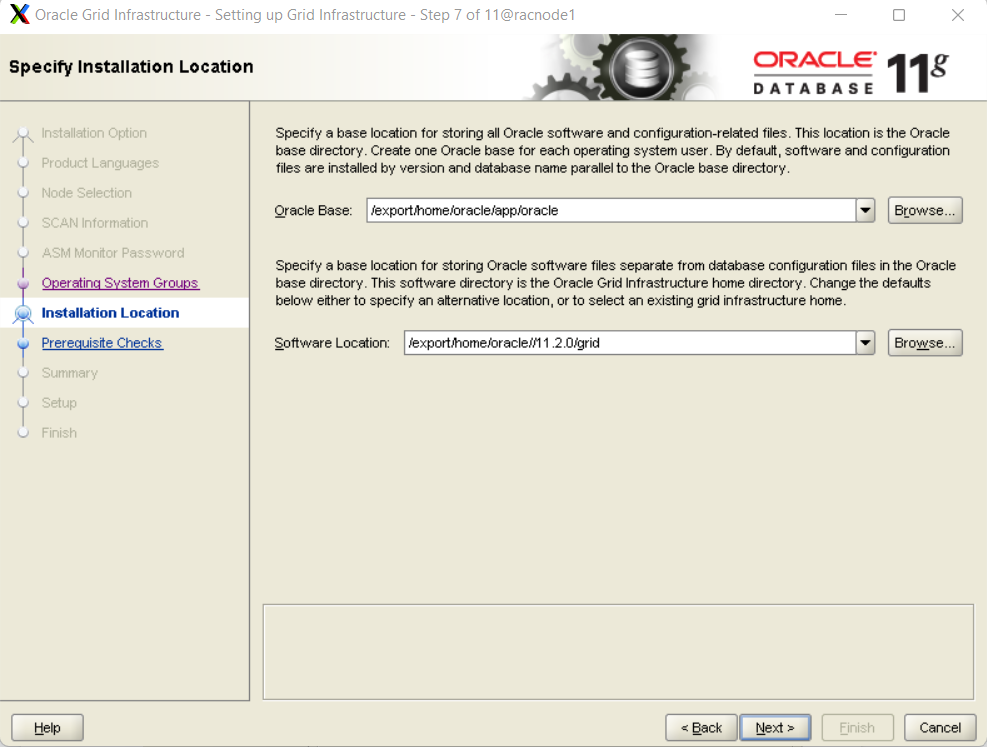Image resolution: width=987 pixels, height=747 pixels.
Task: Click the Finish step label in sidebar
Action: (59, 433)
